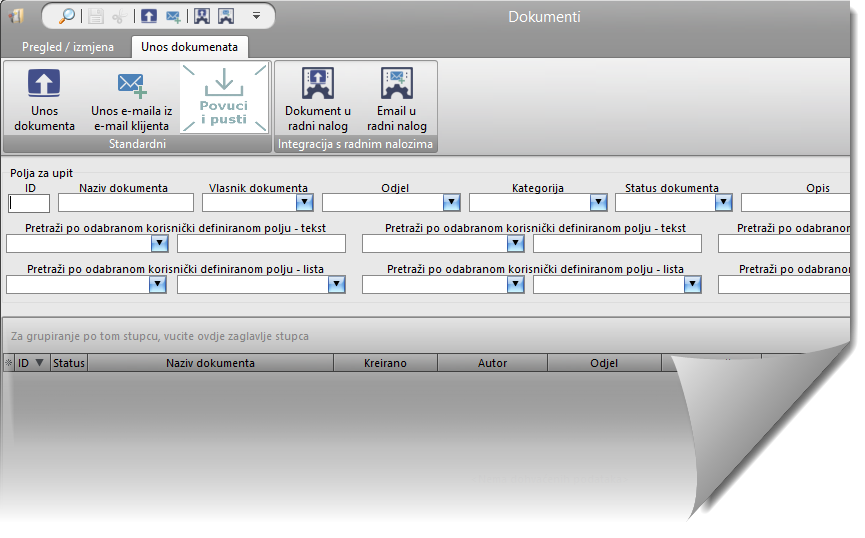Click the Naziv dokumenta query field

[126, 203]
